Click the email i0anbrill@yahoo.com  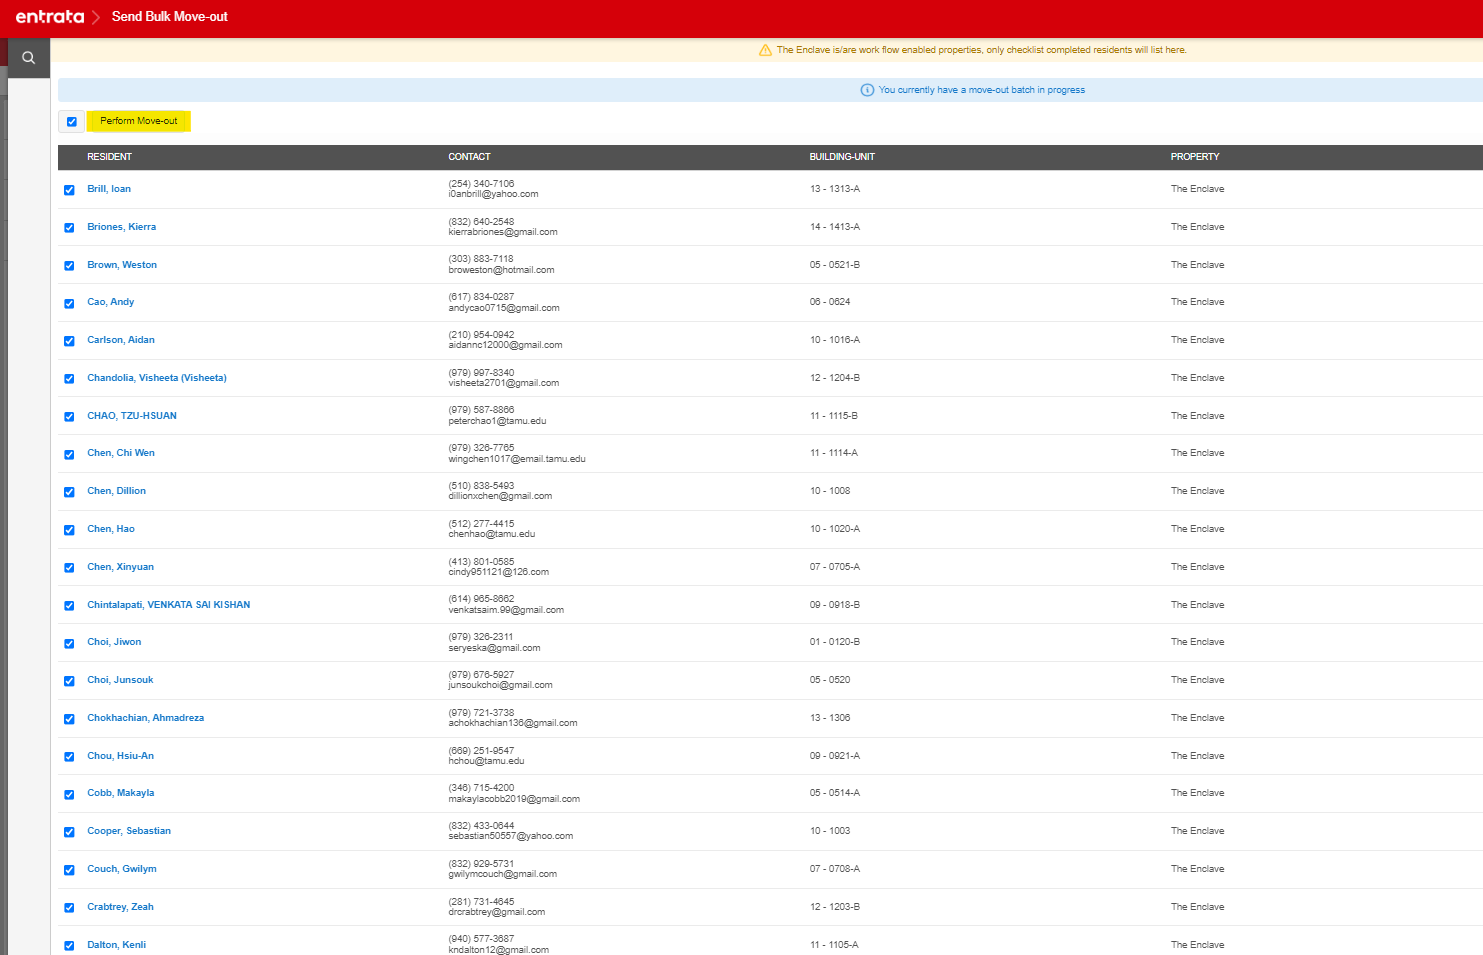(x=494, y=194)
